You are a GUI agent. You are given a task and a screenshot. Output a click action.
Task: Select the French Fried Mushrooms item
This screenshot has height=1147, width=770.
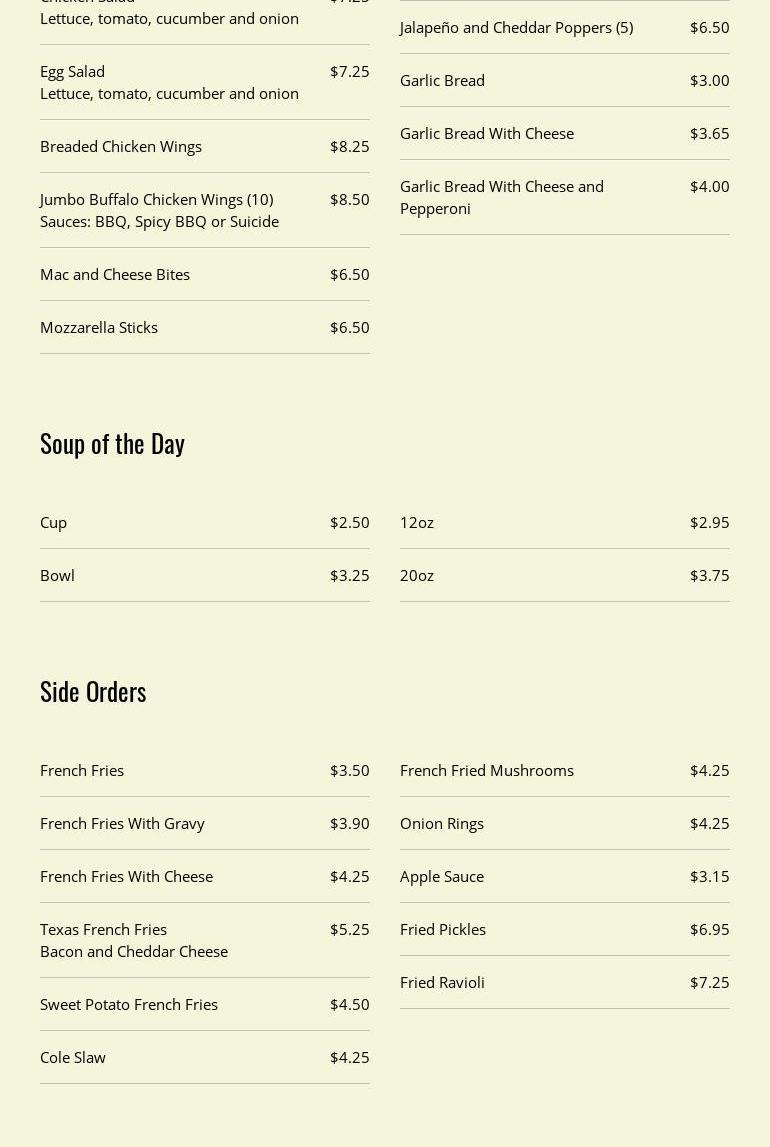click(487, 770)
